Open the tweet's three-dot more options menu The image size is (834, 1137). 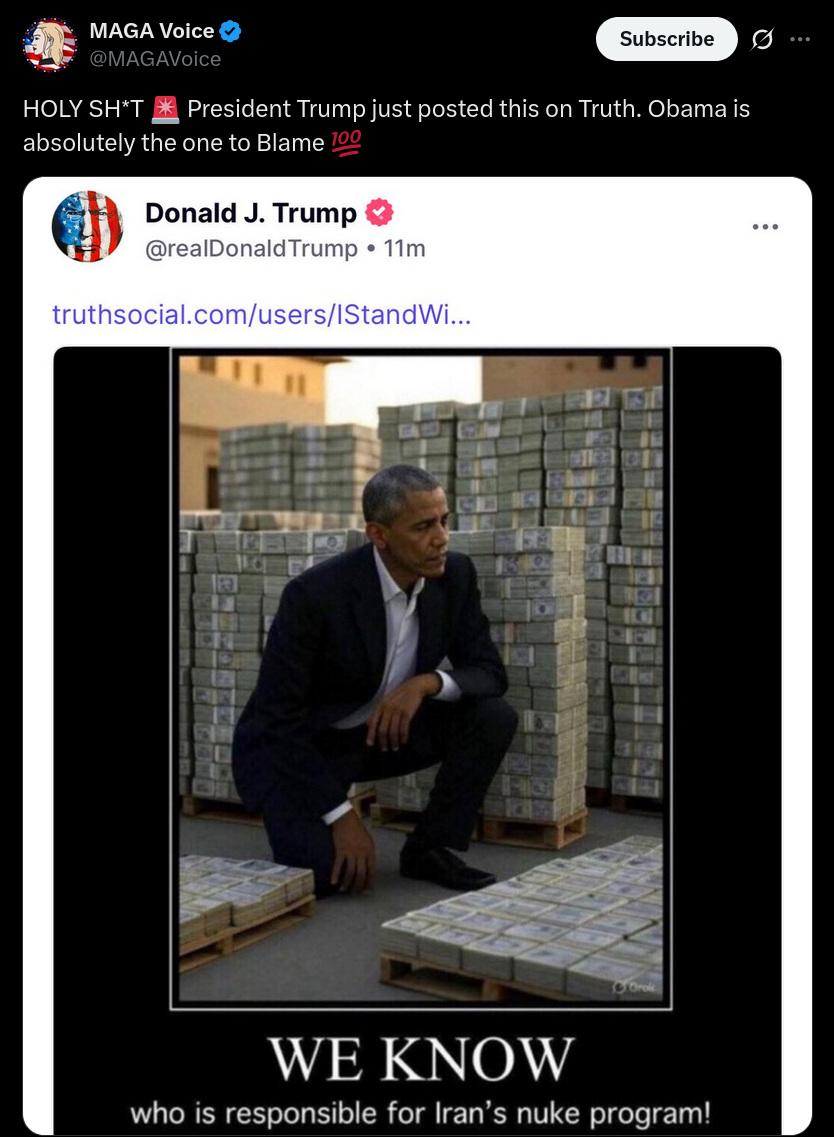[x=800, y=39]
